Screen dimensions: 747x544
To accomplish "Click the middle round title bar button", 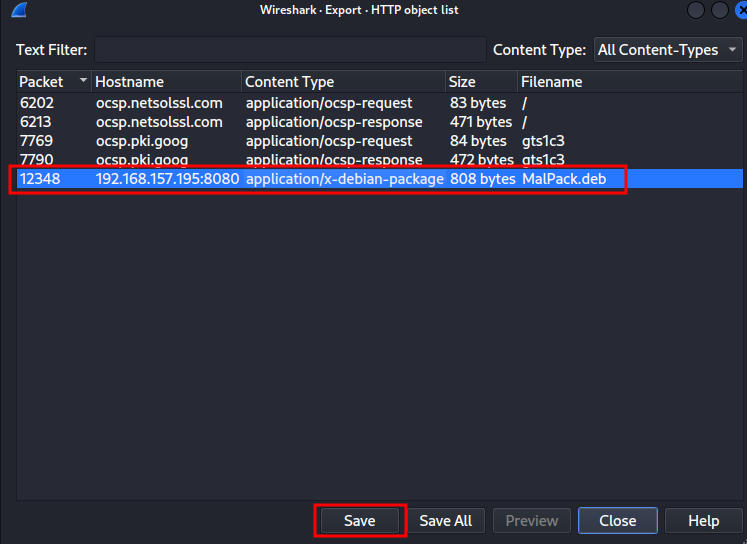I will (720, 10).
